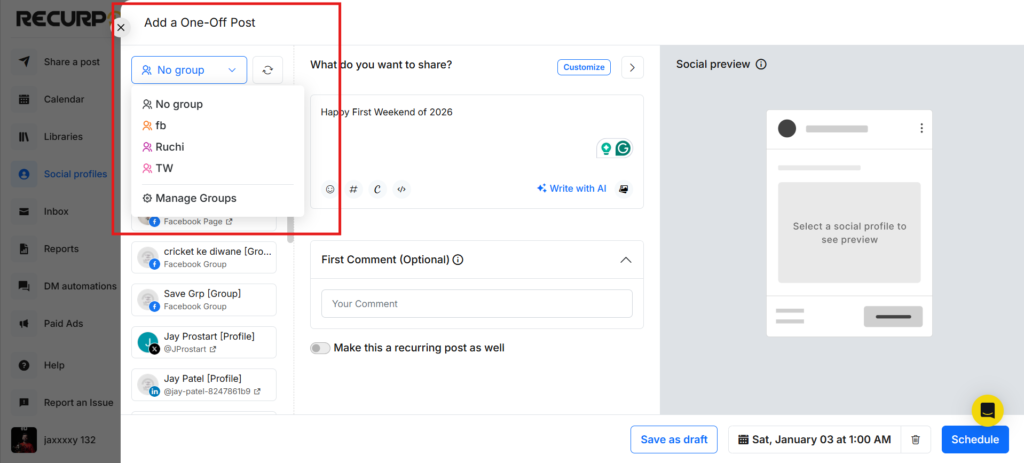Select Jay Patel [Profile] card
This screenshot has height=463, width=1024.
tap(204, 385)
